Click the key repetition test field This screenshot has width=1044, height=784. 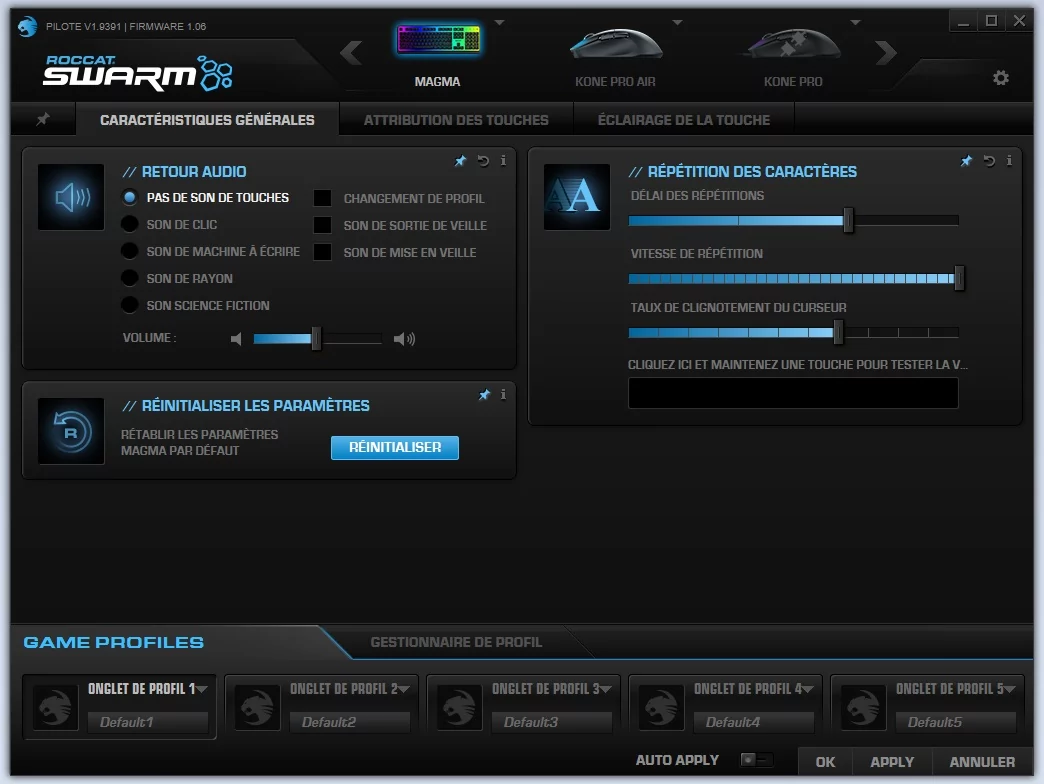click(793, 393)
